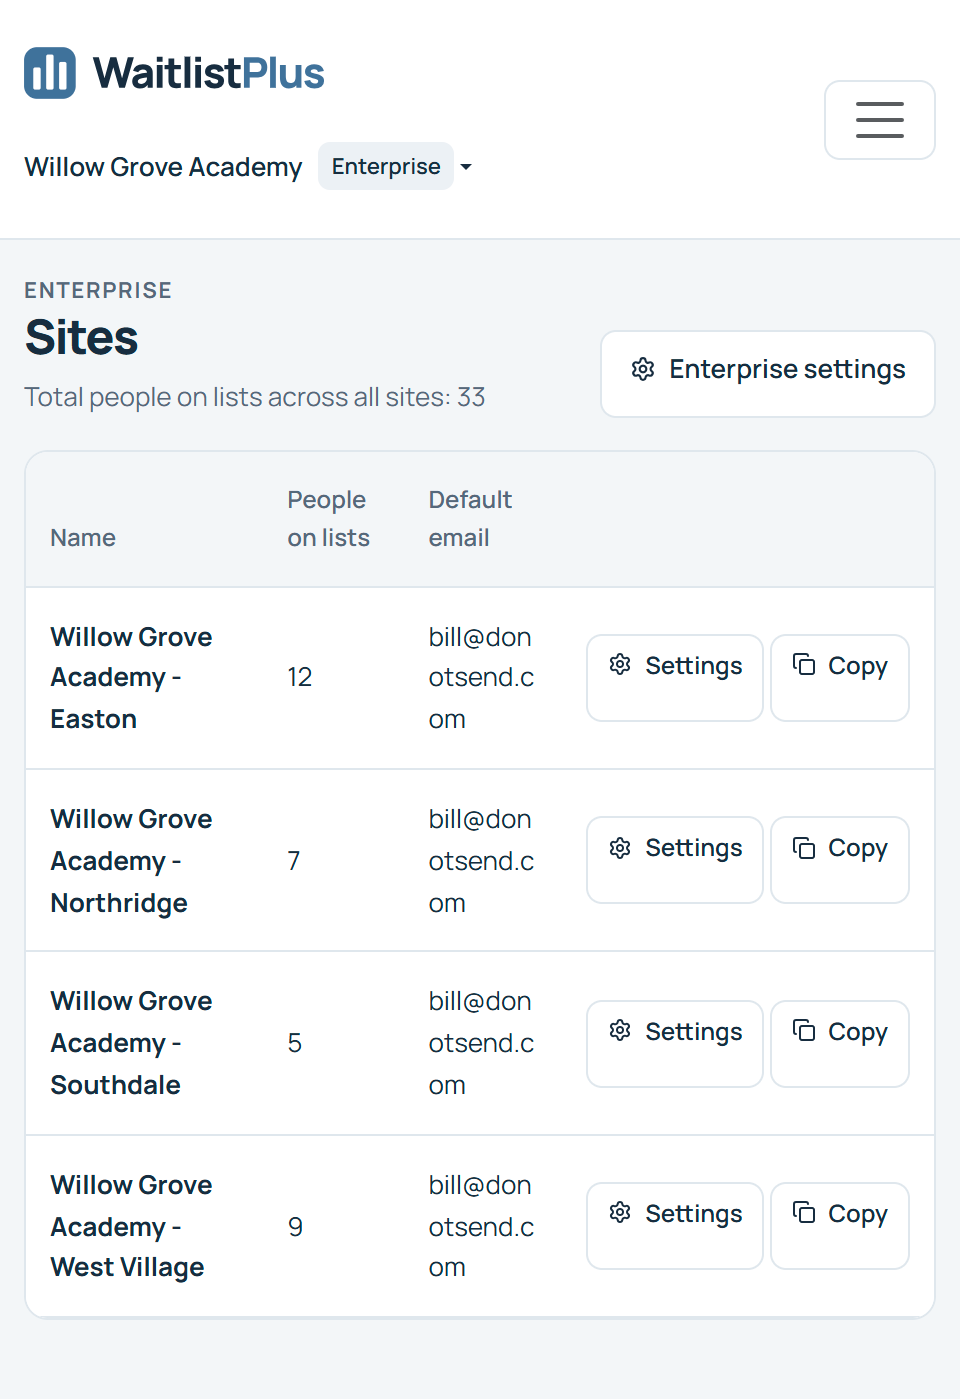The height and width of the screenshot is (1399, 960).
Task: Click the Willow Grove Academy - West Village name
Action: [131, 1226]
